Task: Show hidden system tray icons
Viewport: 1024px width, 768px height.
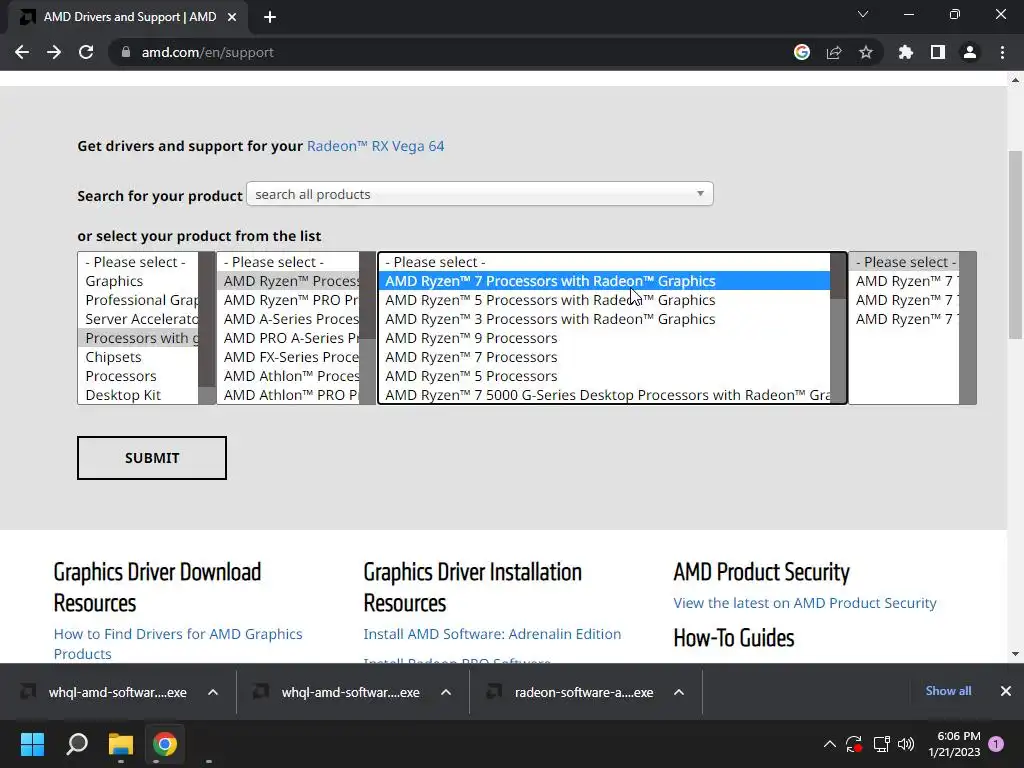Action: [829, 744]
